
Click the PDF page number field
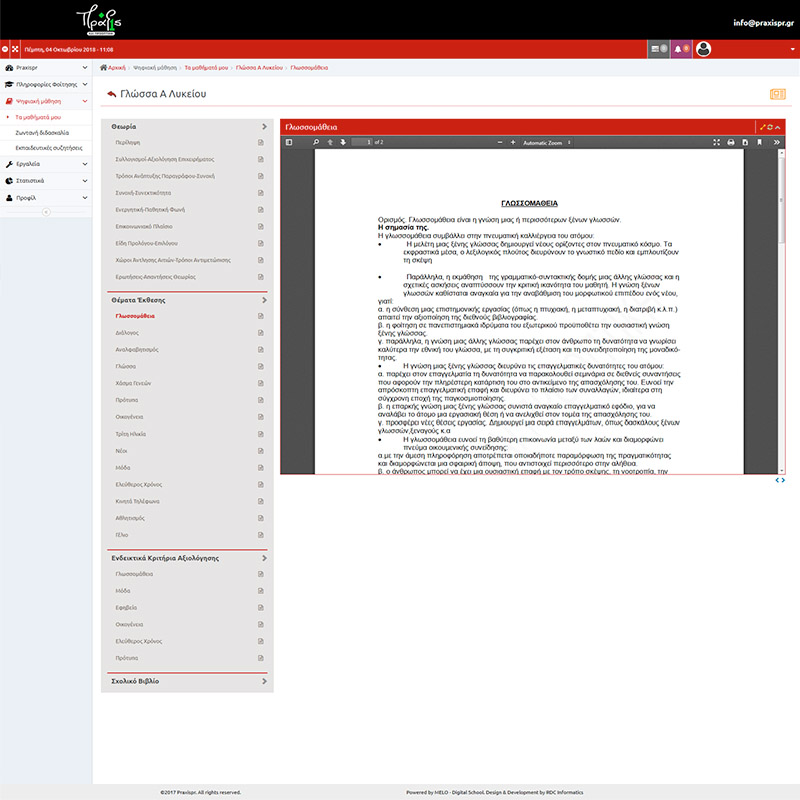360,143
